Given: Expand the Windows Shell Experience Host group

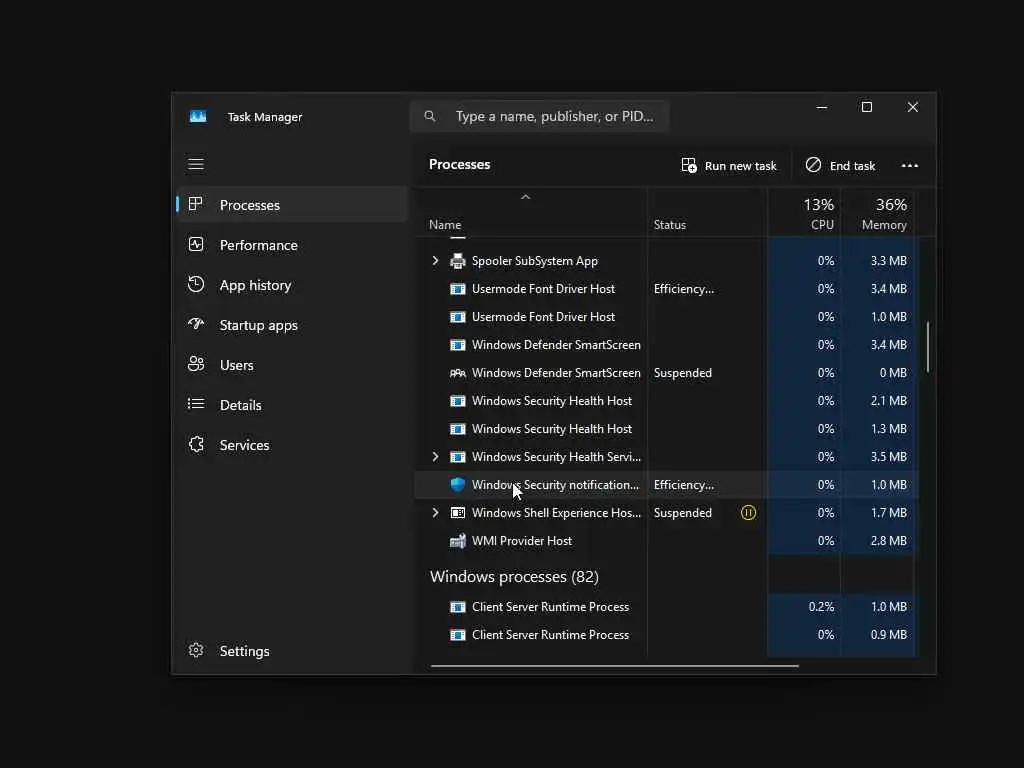Looking at the screenshot, I should [x=436, y=513].
